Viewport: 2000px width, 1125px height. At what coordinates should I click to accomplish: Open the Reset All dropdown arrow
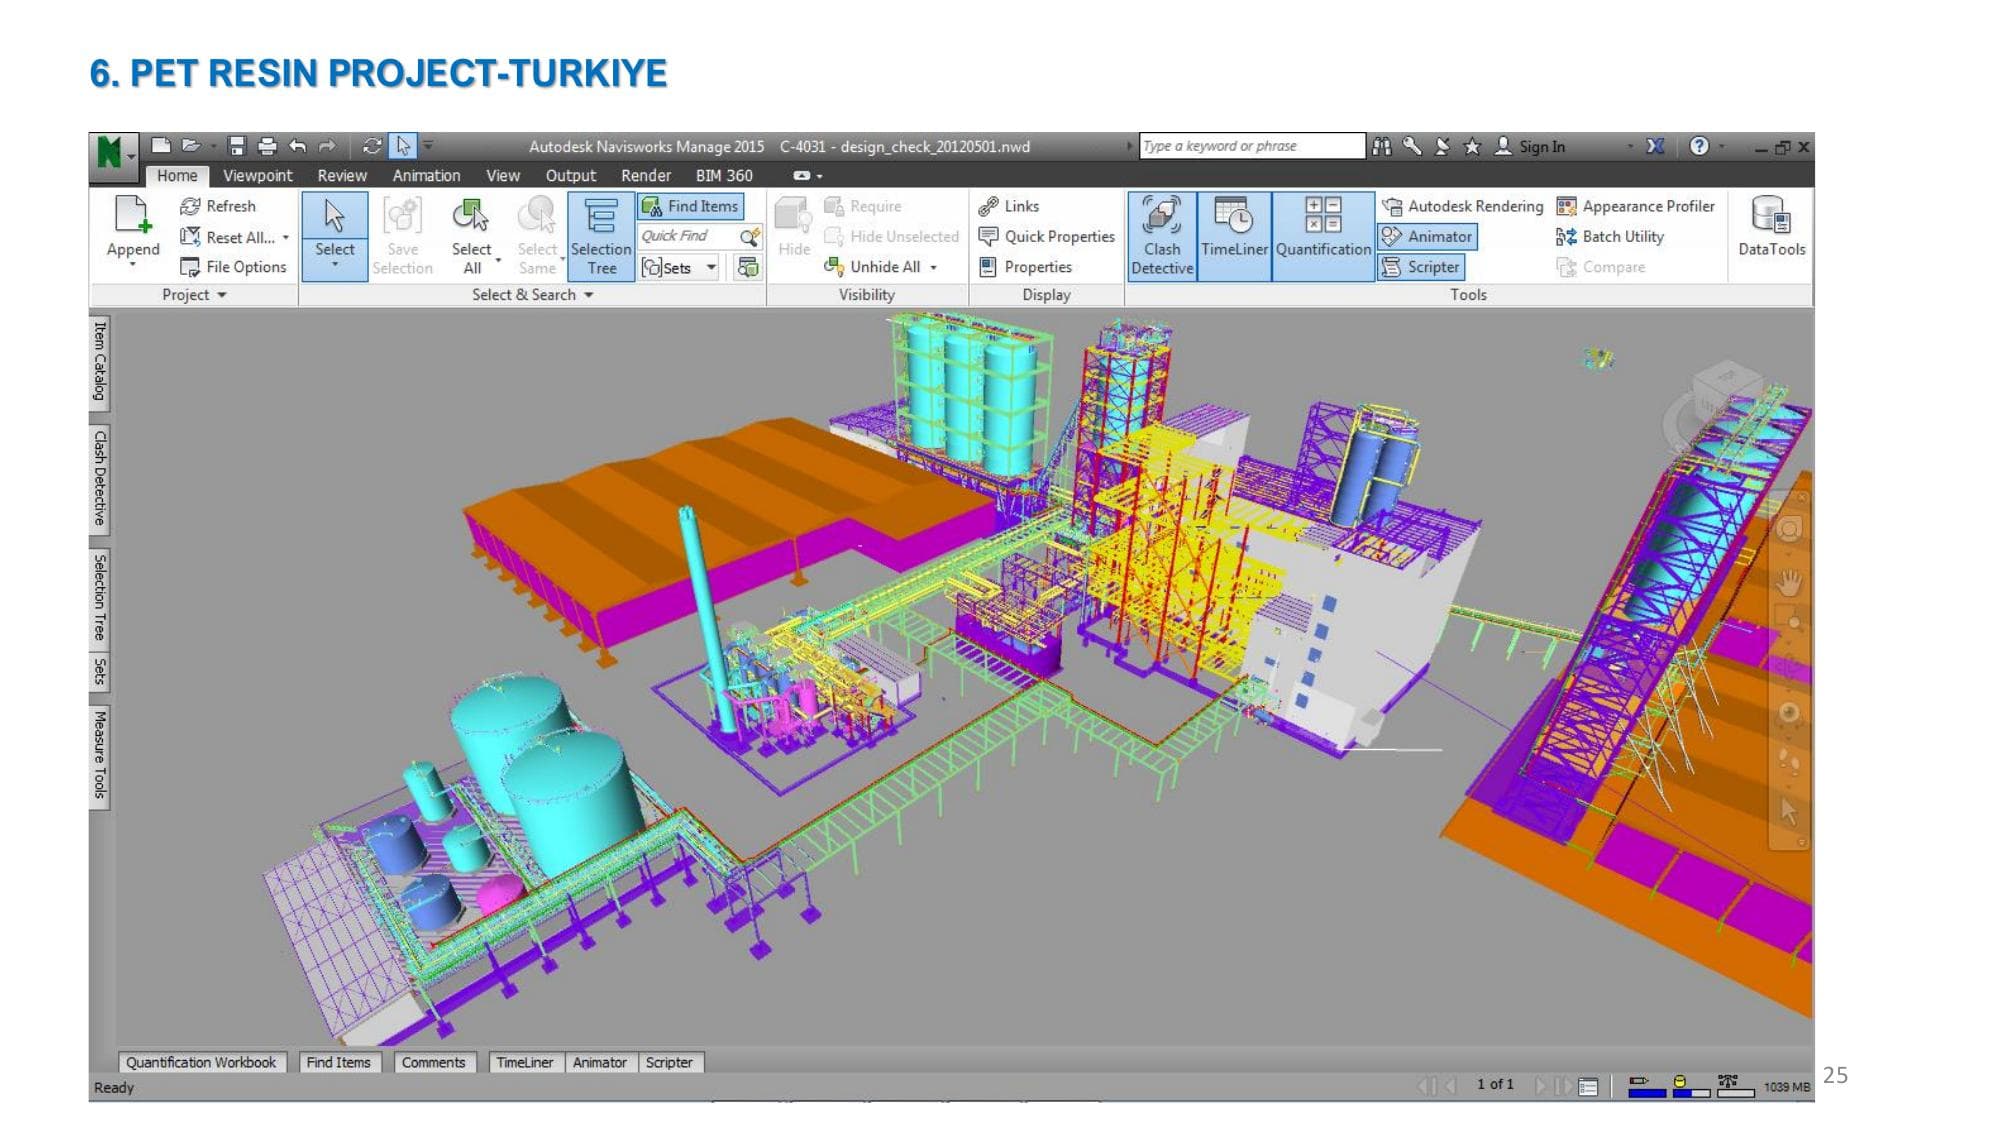coord(286,238)
